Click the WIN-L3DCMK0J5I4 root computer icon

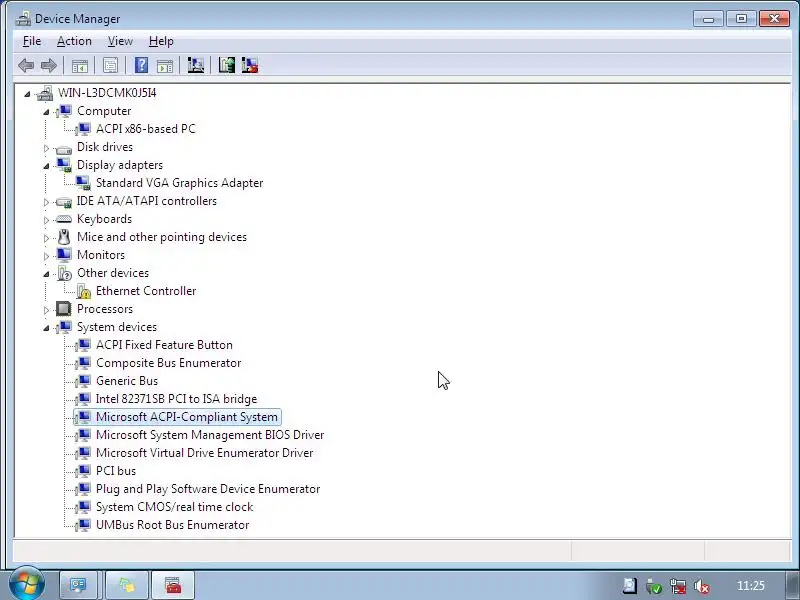[45, 93]
